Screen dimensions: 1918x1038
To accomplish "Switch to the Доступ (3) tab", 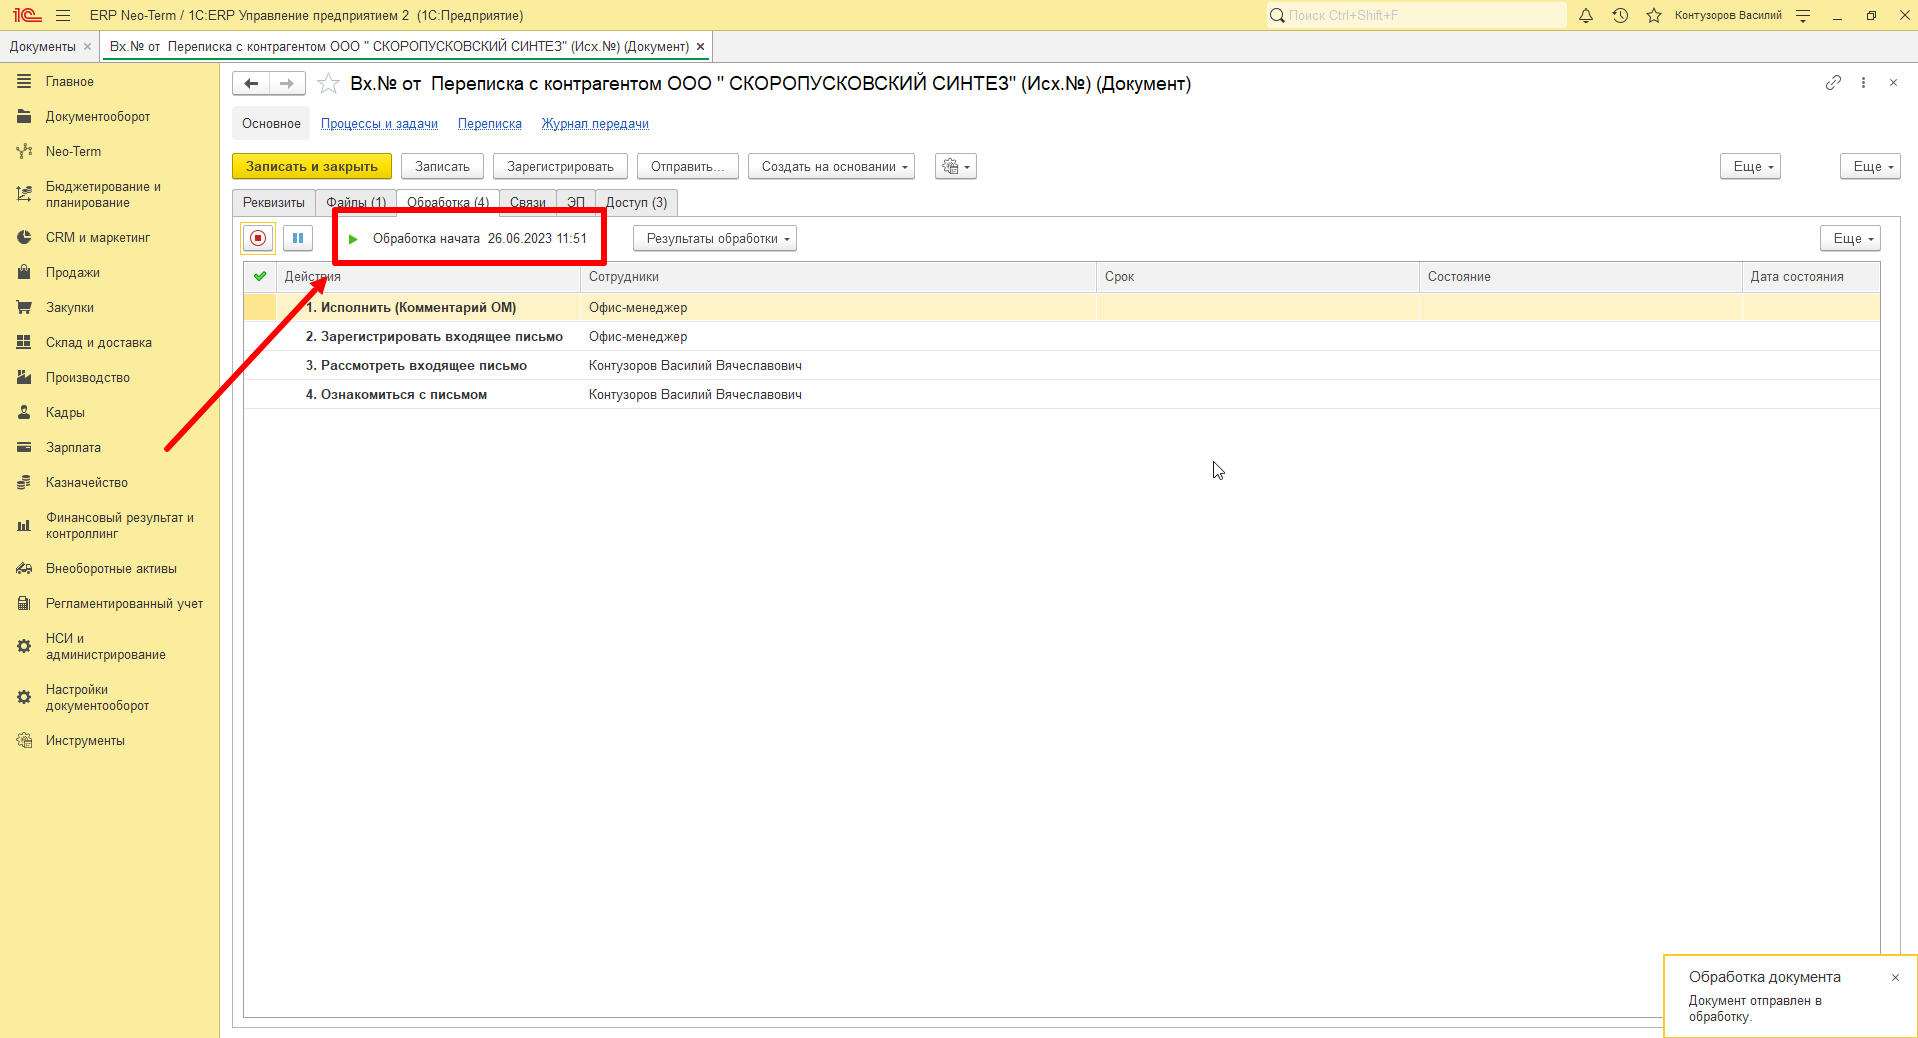I will pyautogui.click(x=637, y=202).
